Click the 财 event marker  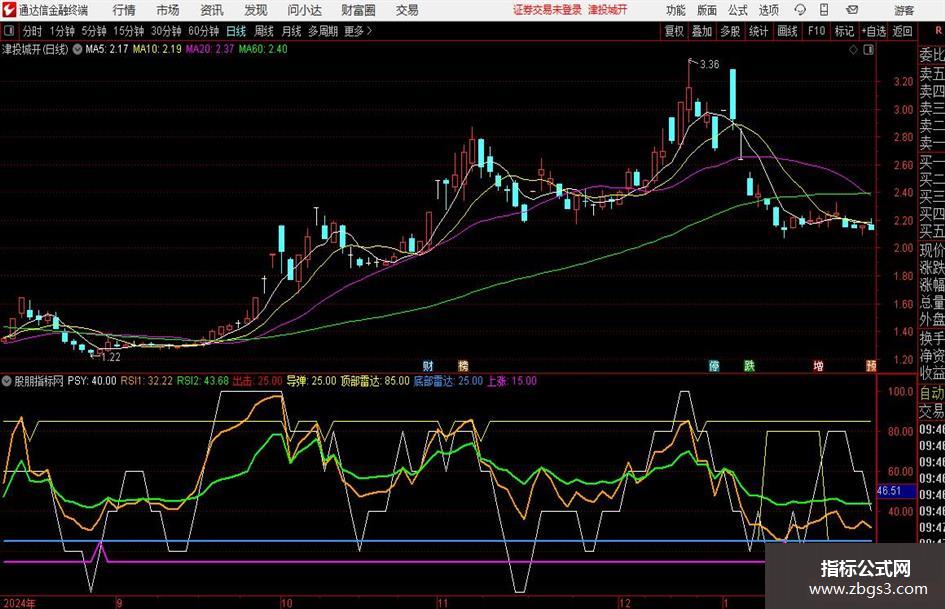(428, 365)
